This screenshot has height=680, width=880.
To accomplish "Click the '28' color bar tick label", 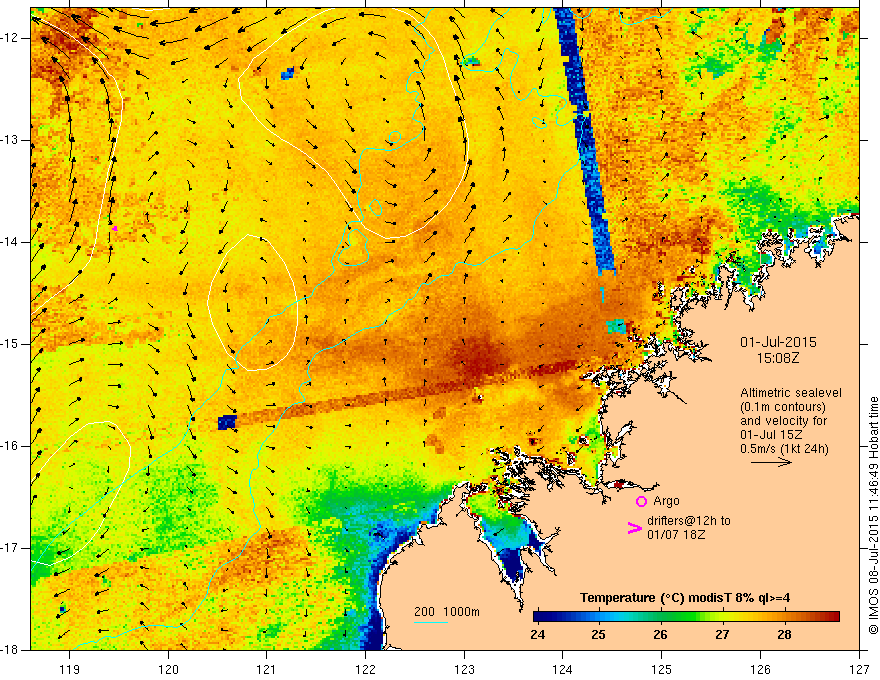I will 784,635.
